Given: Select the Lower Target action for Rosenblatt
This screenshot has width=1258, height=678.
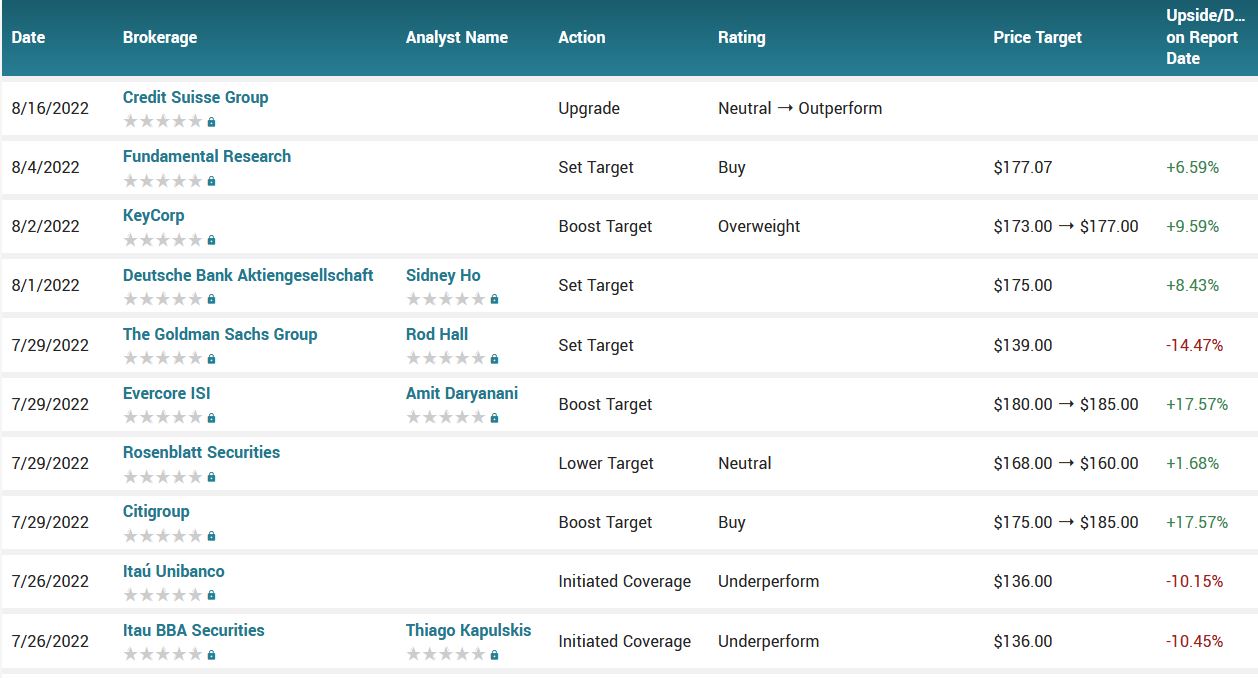Looking at the screenshot, I should [606, 463].
